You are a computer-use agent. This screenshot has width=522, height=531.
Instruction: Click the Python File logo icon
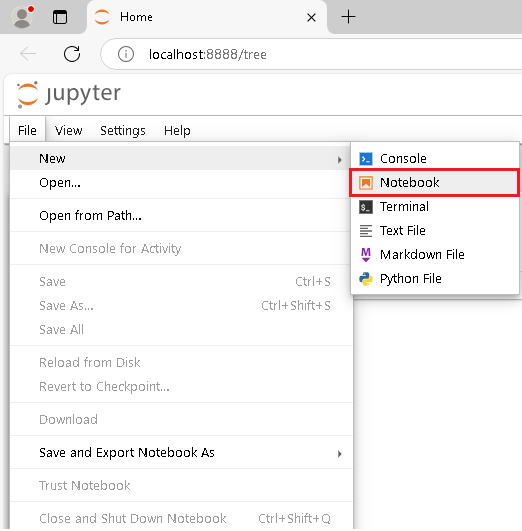point(366,279)
